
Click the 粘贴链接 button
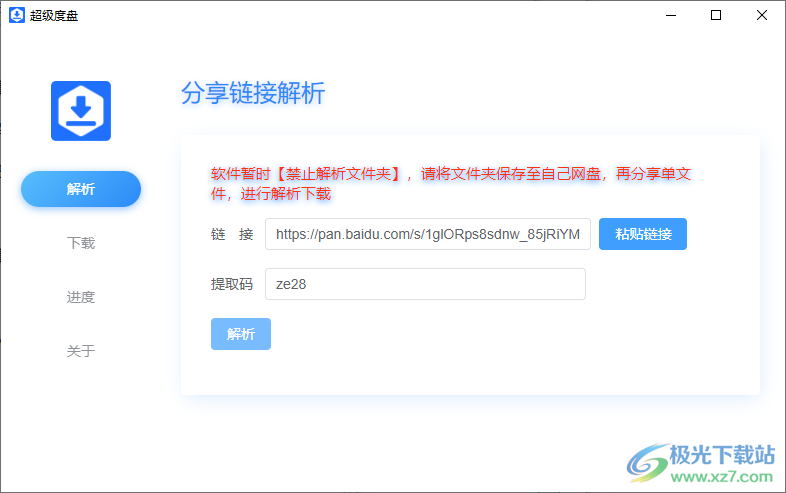click(643, 234)
